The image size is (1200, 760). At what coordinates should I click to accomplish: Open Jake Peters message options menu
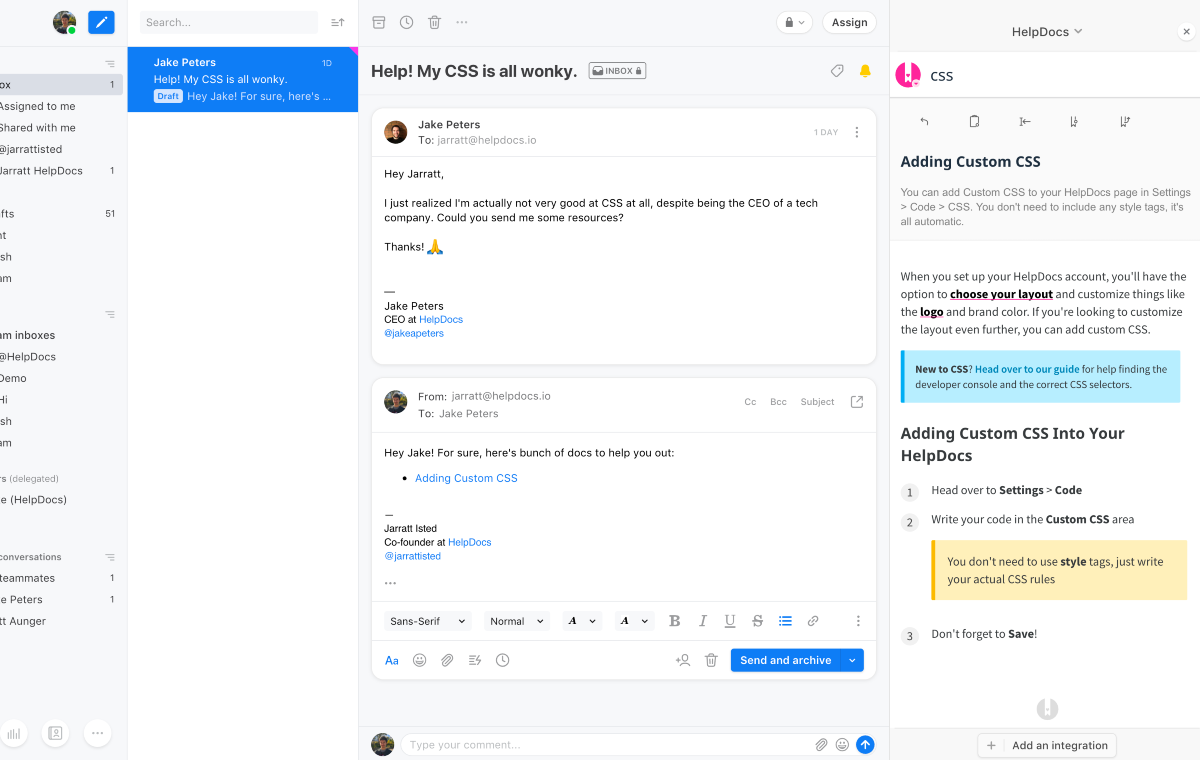click(857, 132)
